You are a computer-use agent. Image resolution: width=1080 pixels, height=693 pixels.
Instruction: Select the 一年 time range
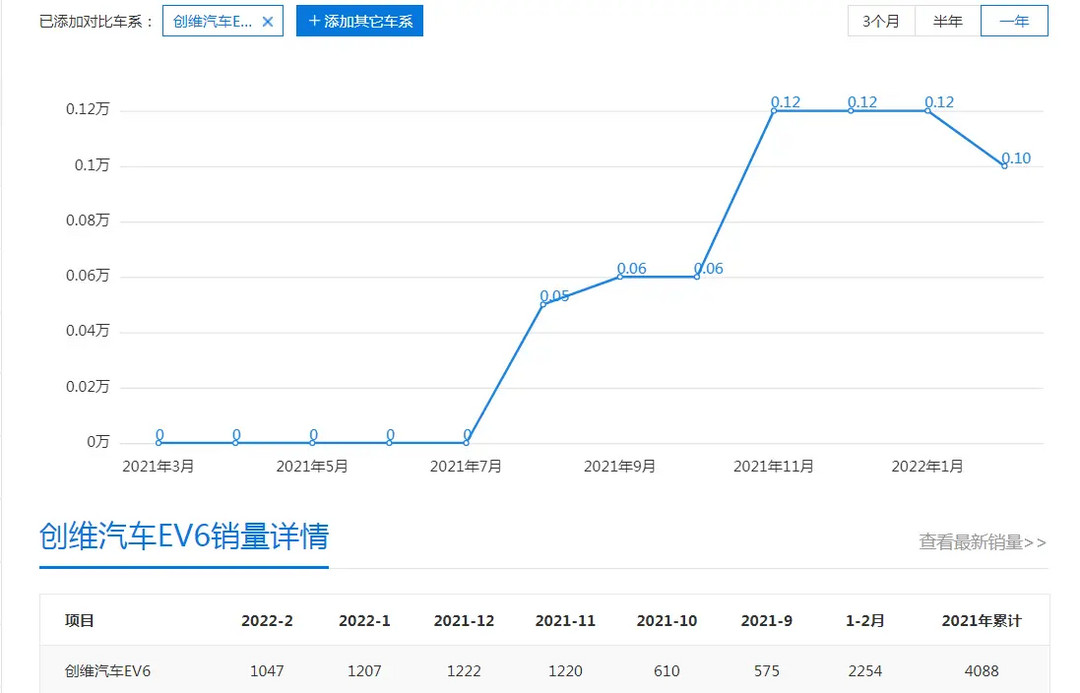(x=1014, y=21)
